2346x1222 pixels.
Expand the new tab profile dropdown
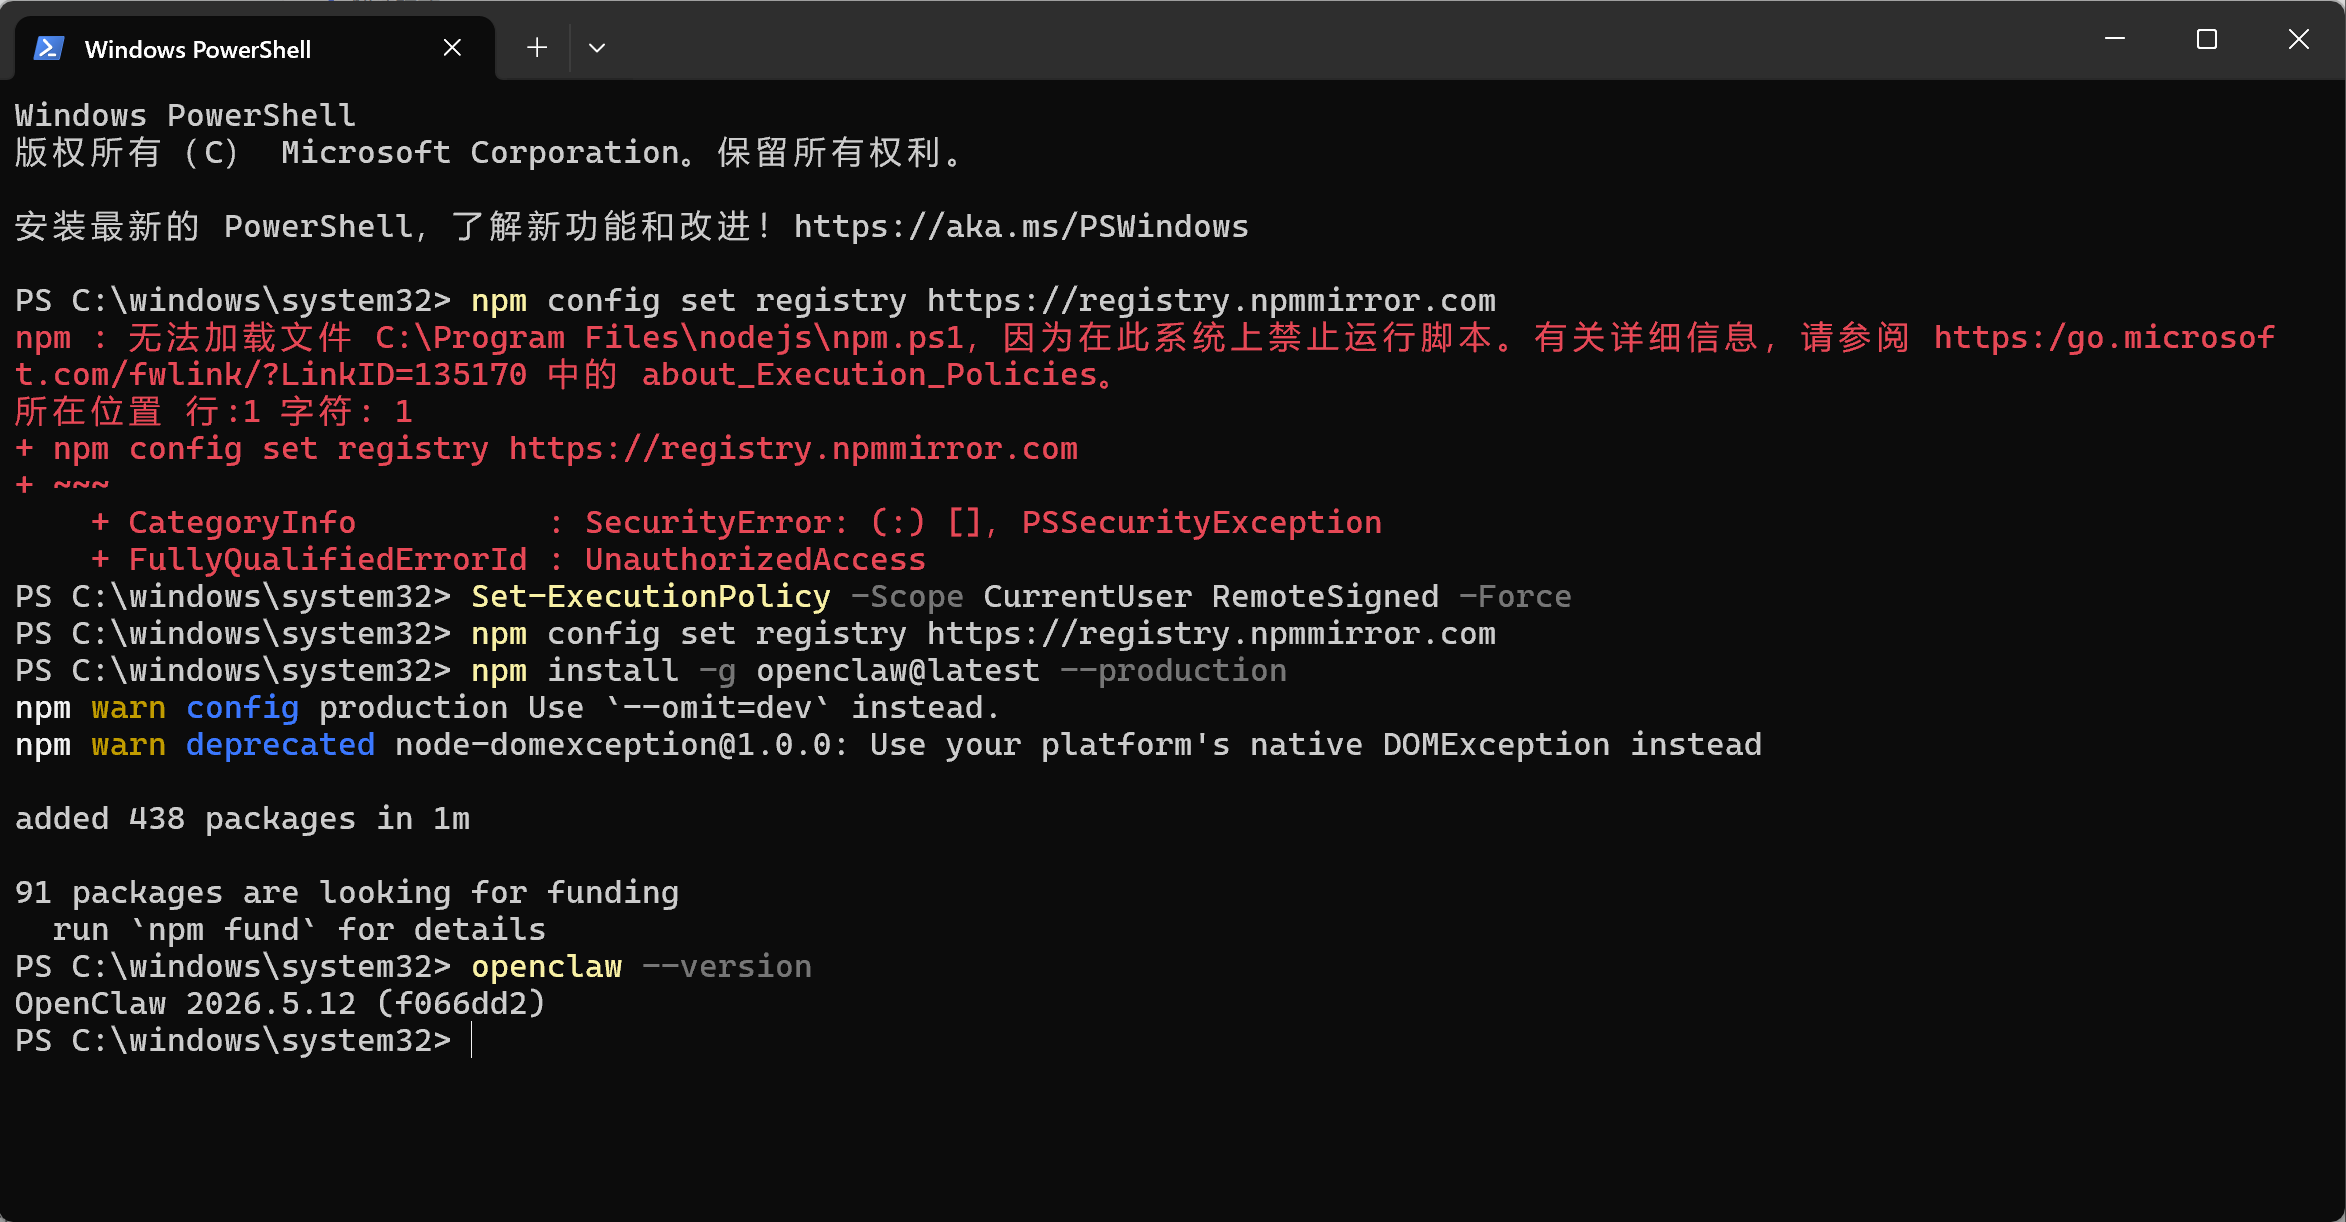[597, 48]
